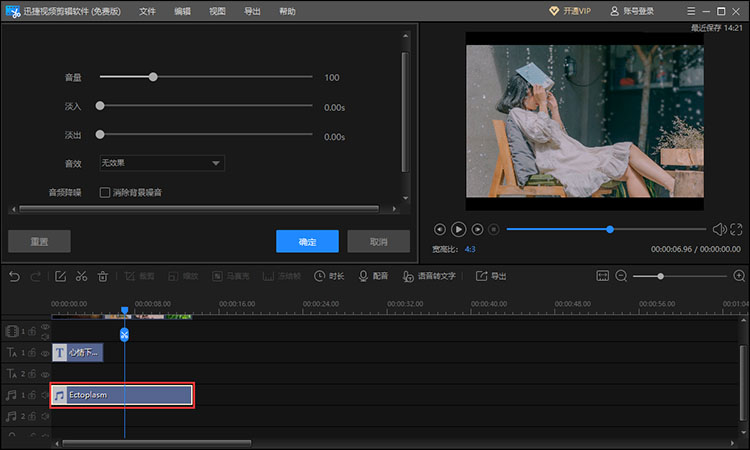Change the 4:3 aspect ratio link
The image size is (750, 450).
click(470, 249)
